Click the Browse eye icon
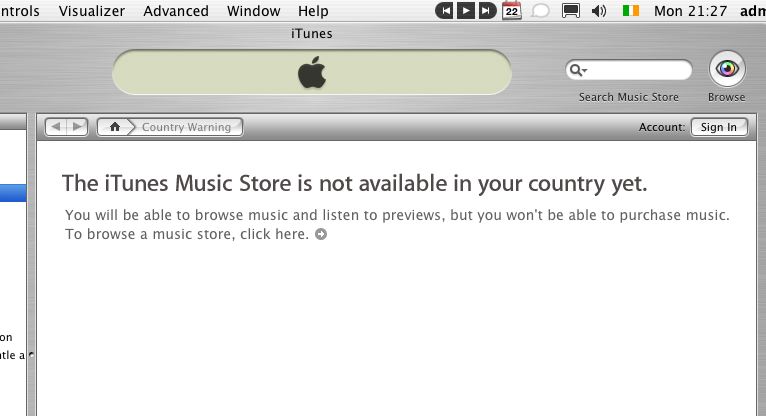The width and height of the screenshot is (766, 416). click(x=727, y=69)
